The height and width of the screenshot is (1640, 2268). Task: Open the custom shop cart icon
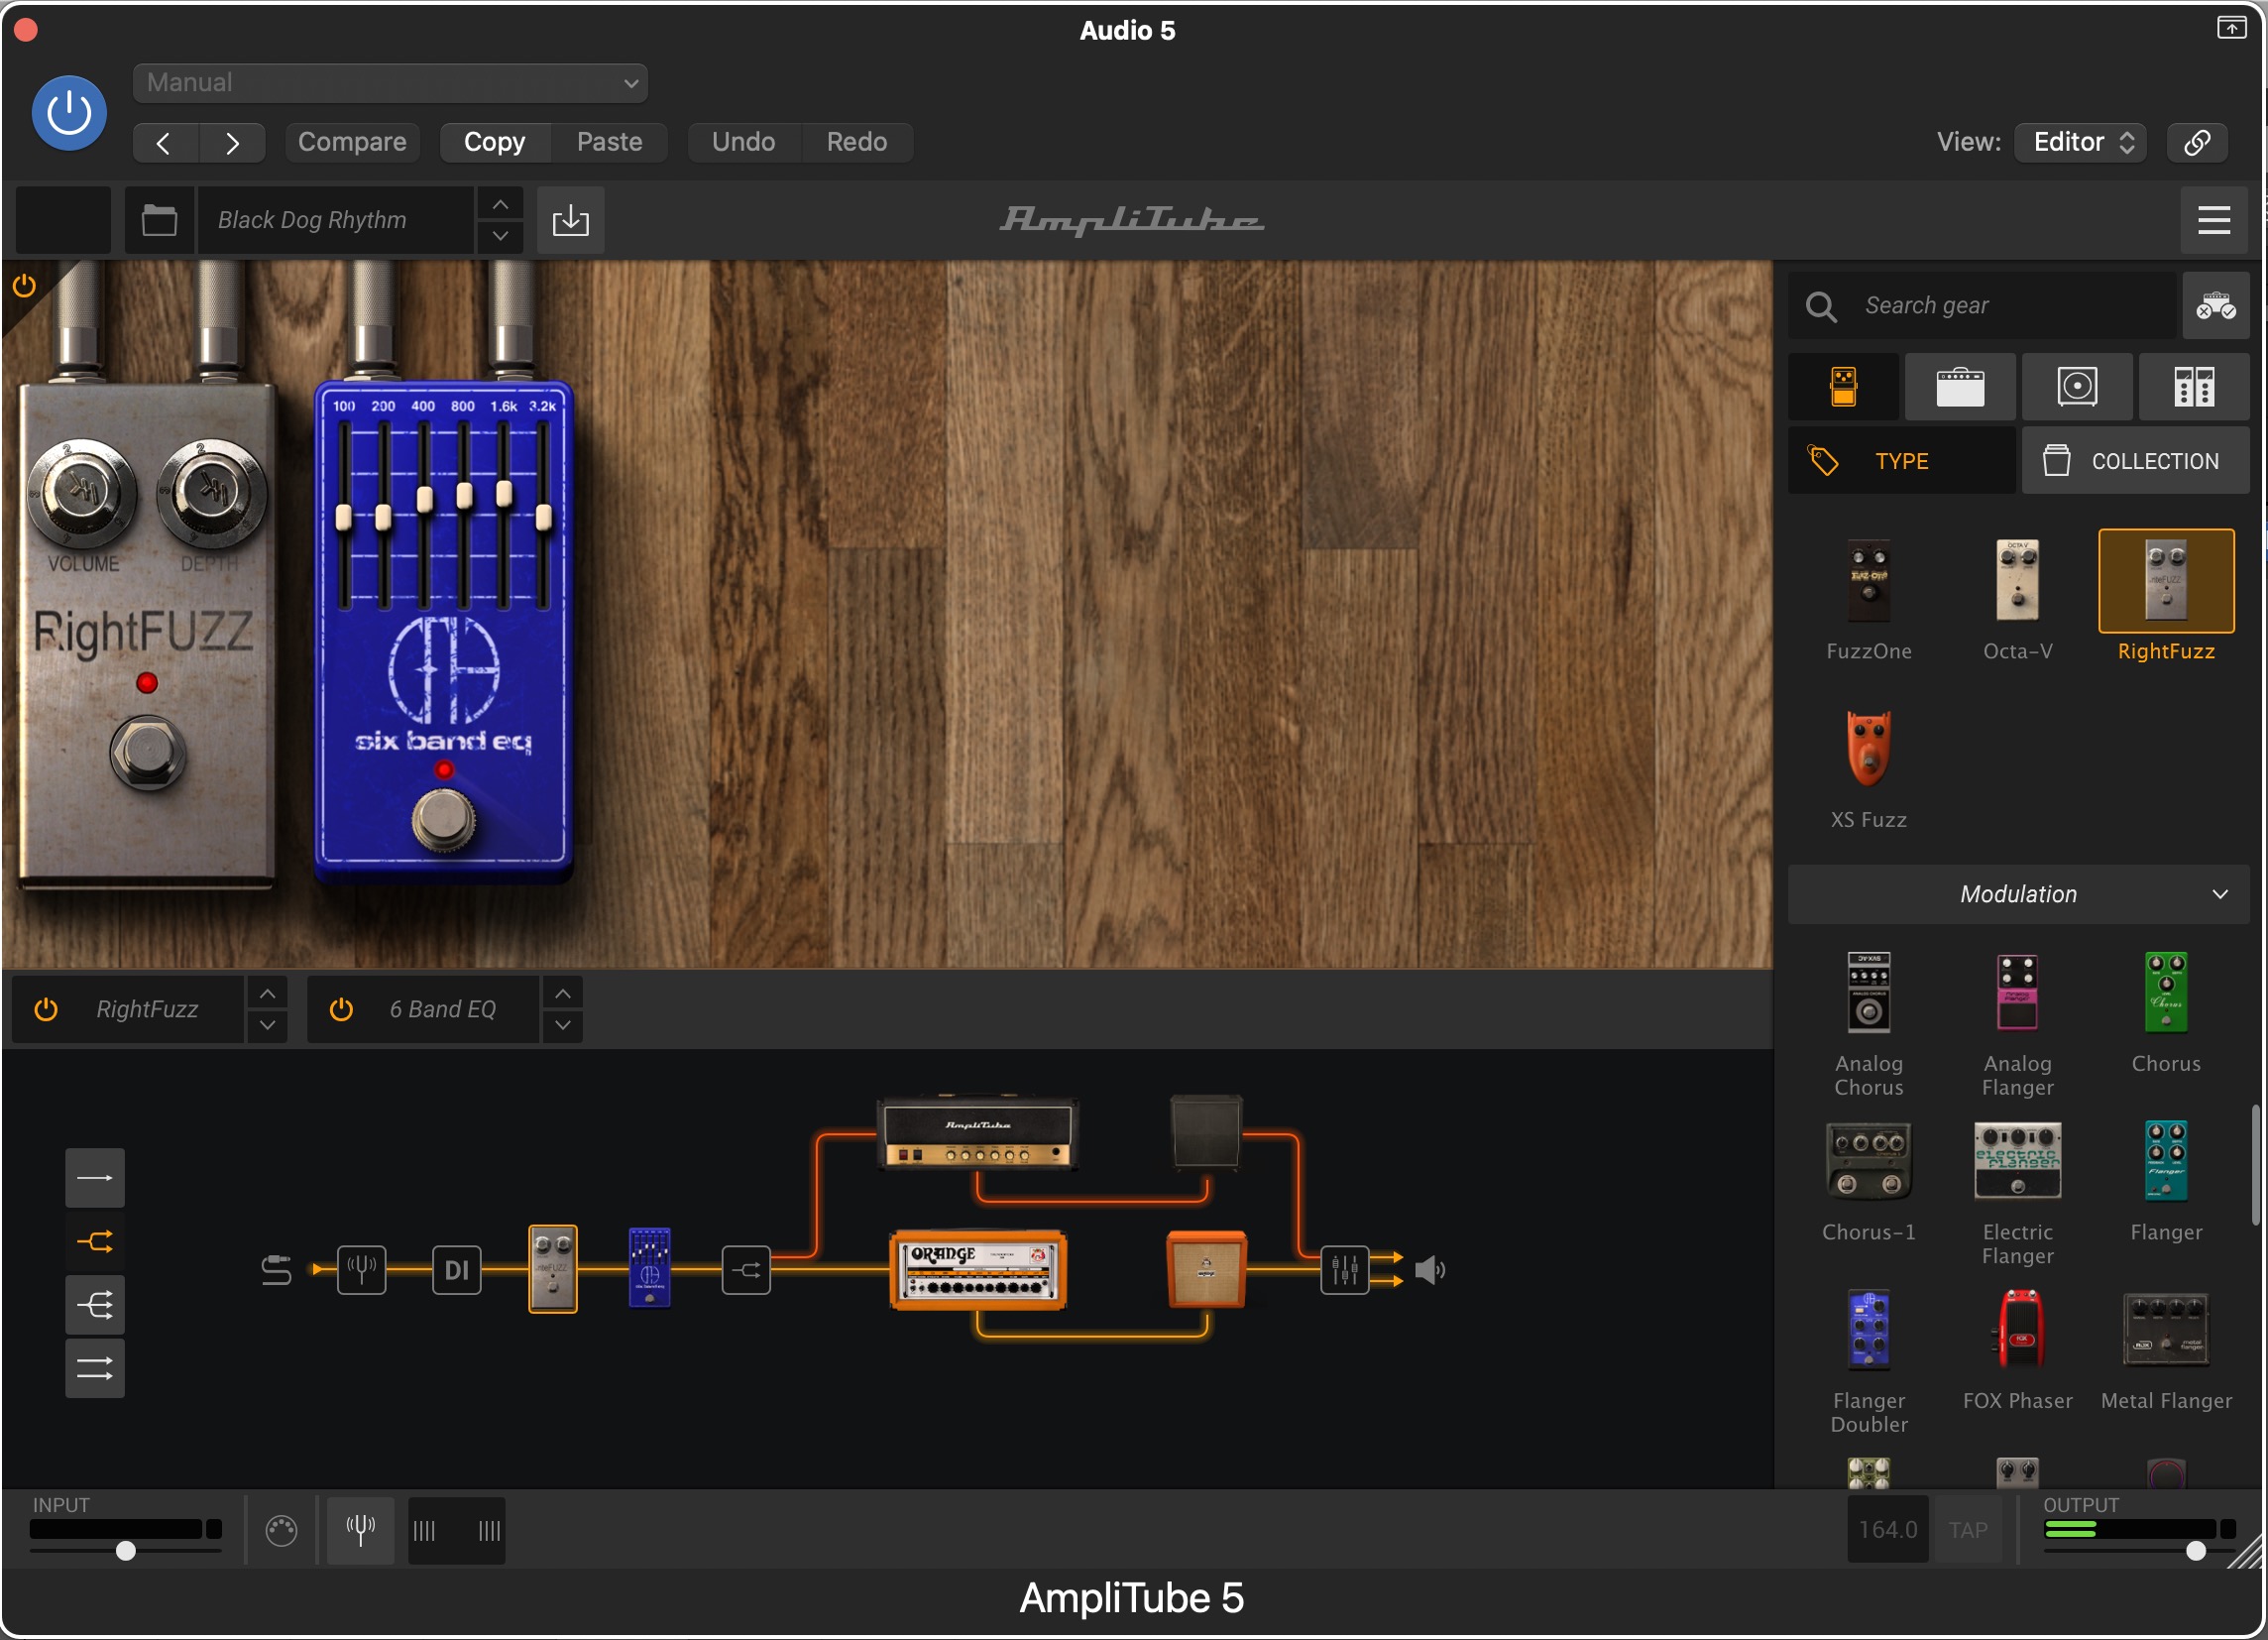pos(2215,306)
